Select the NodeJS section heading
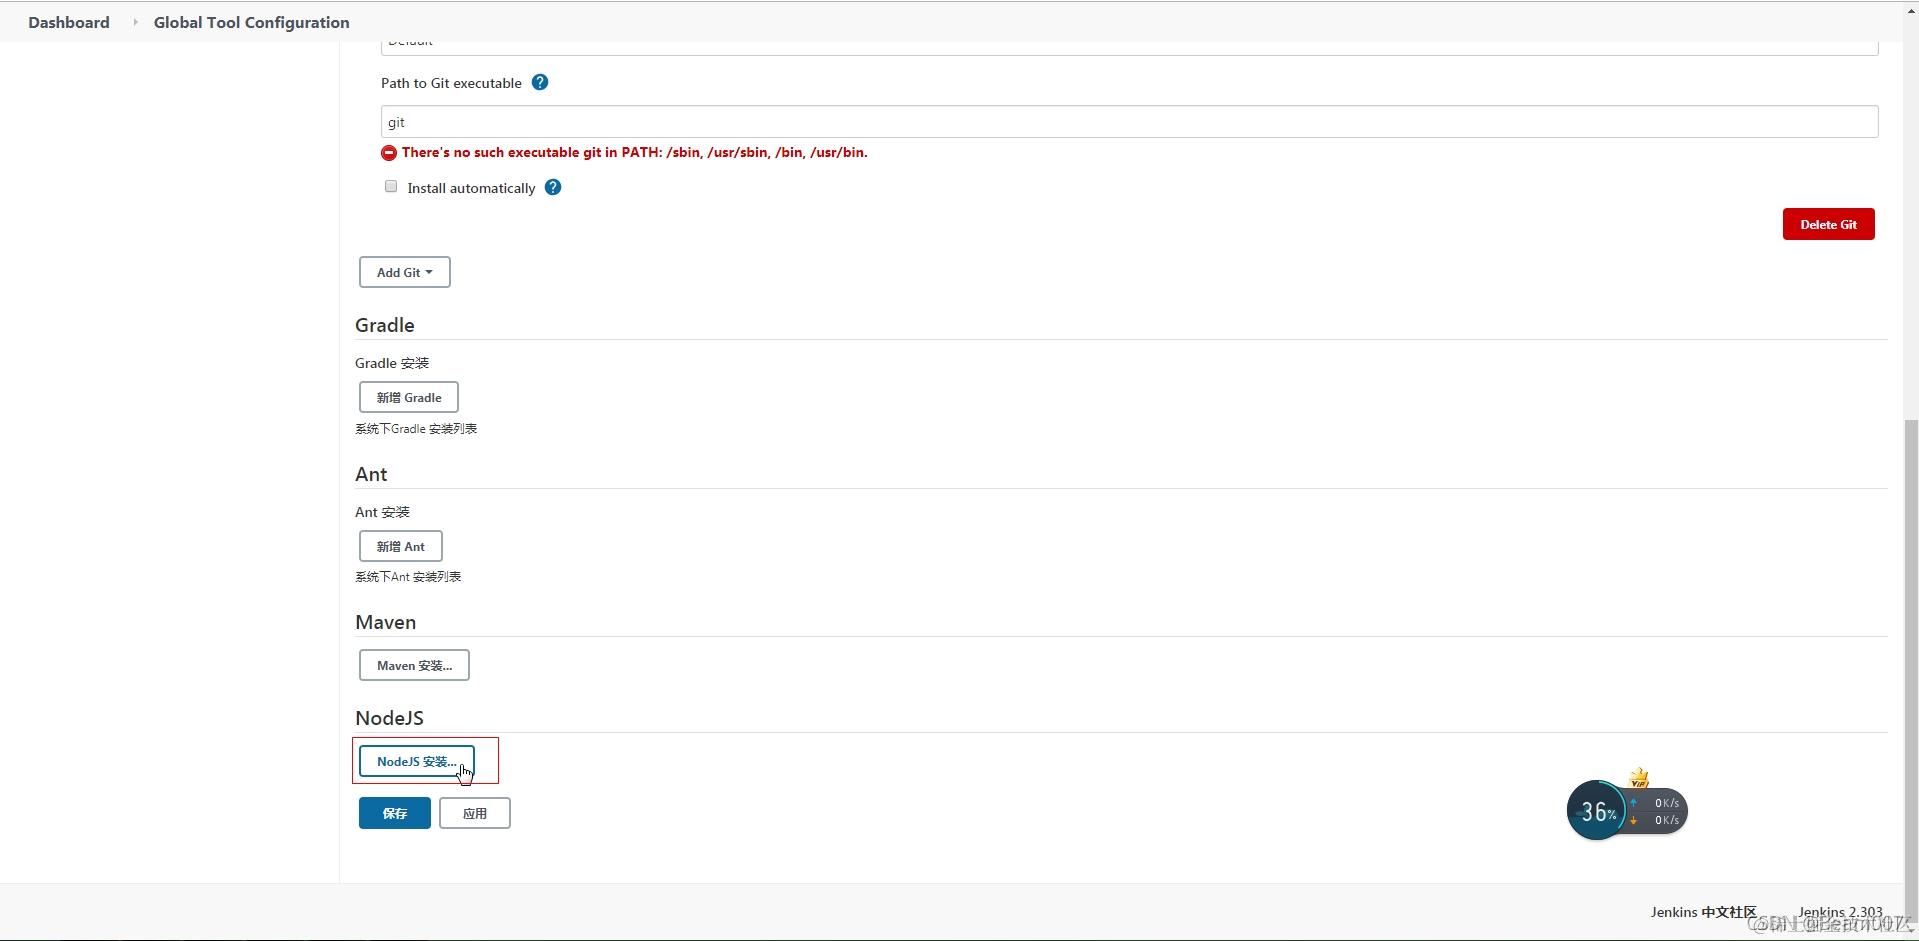Image resolution: width=1919 pixels, height=941 pixels. click(390, 718)
